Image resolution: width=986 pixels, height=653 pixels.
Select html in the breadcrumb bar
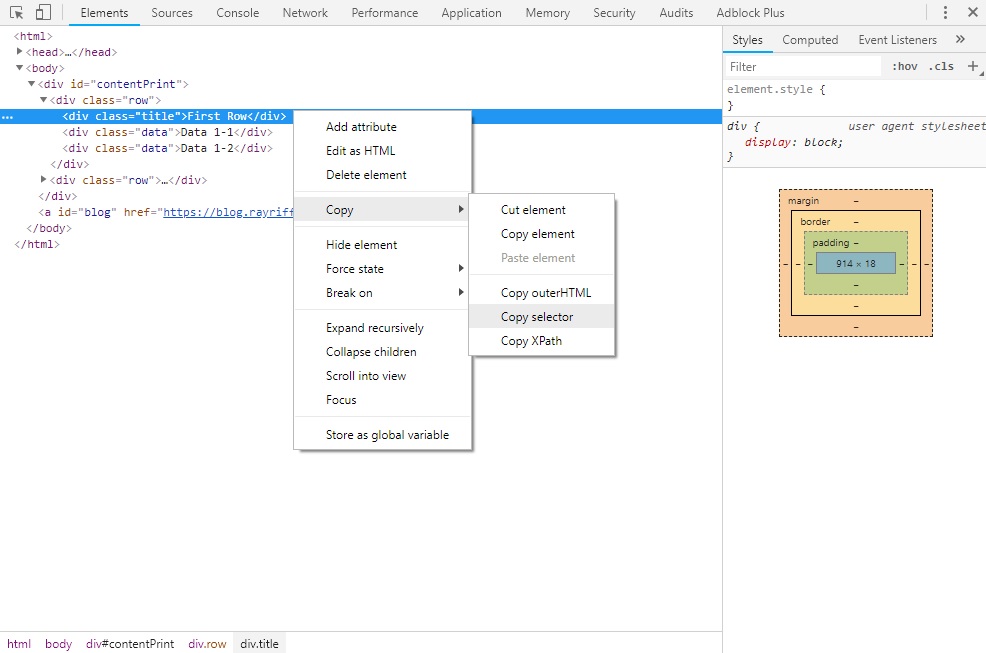19,644
